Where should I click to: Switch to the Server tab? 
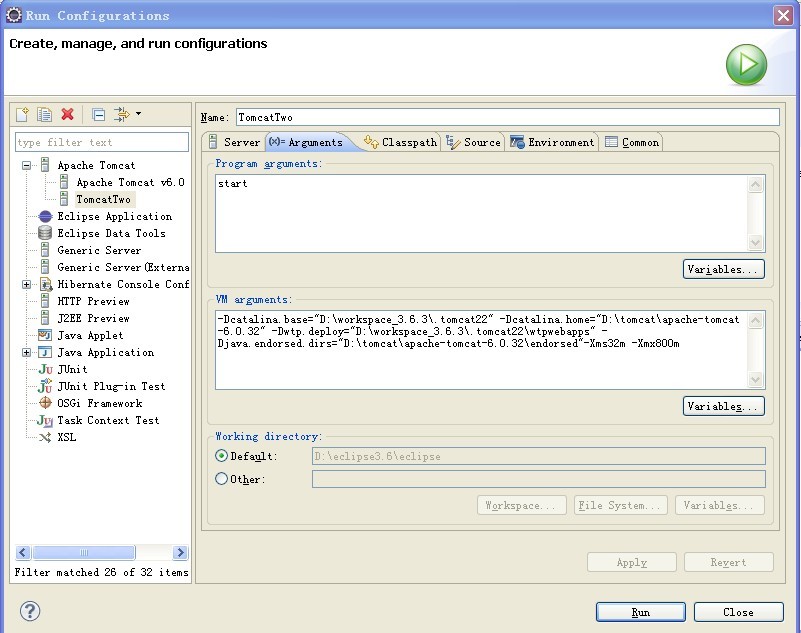pyautogui.click(x=234, y=142)
